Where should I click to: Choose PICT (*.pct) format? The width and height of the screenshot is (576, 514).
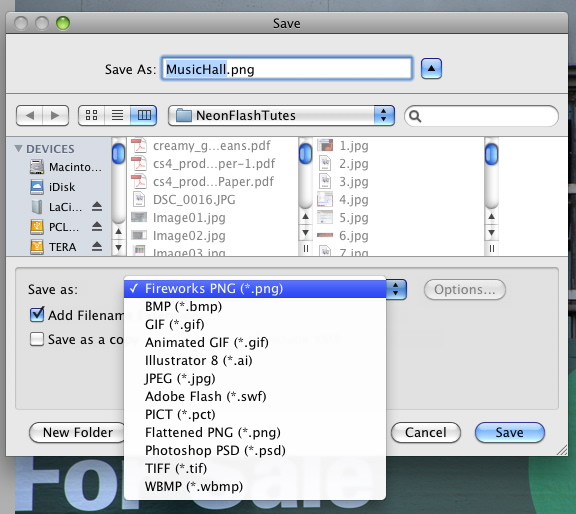click(255, 414)
